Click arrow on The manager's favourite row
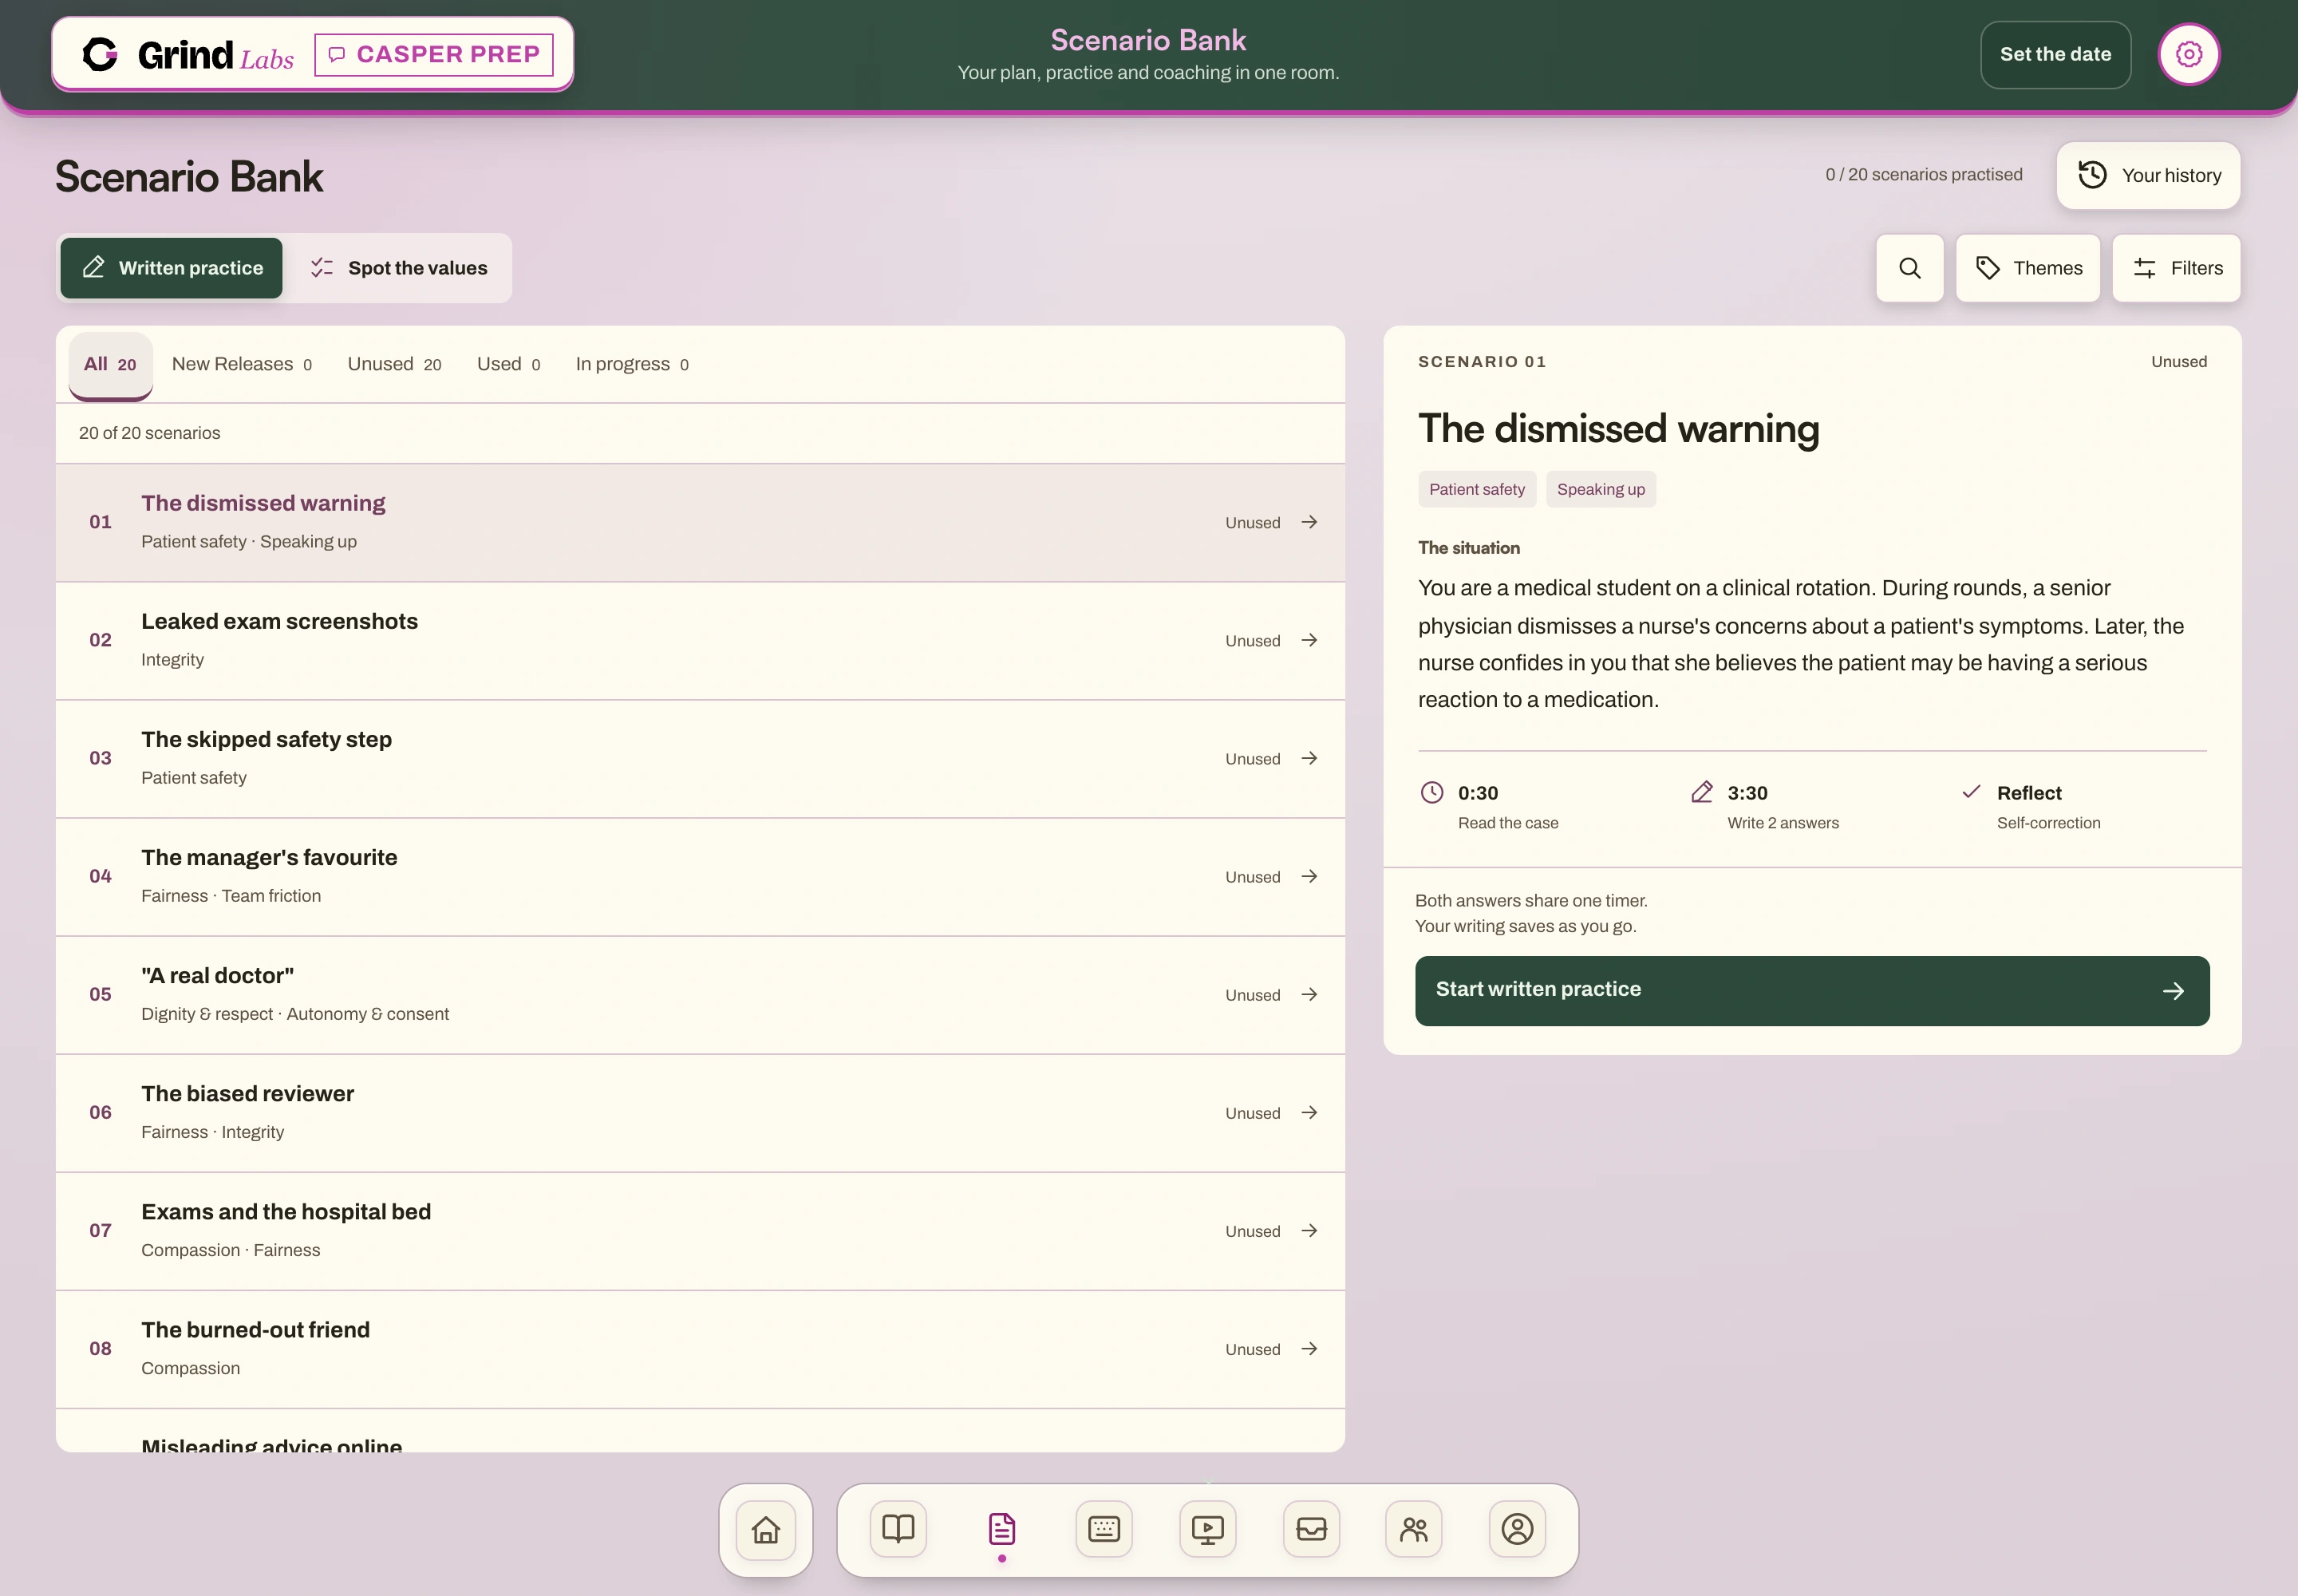The height and width of the screenshot is (1596, 2298). coord(1309,876)
